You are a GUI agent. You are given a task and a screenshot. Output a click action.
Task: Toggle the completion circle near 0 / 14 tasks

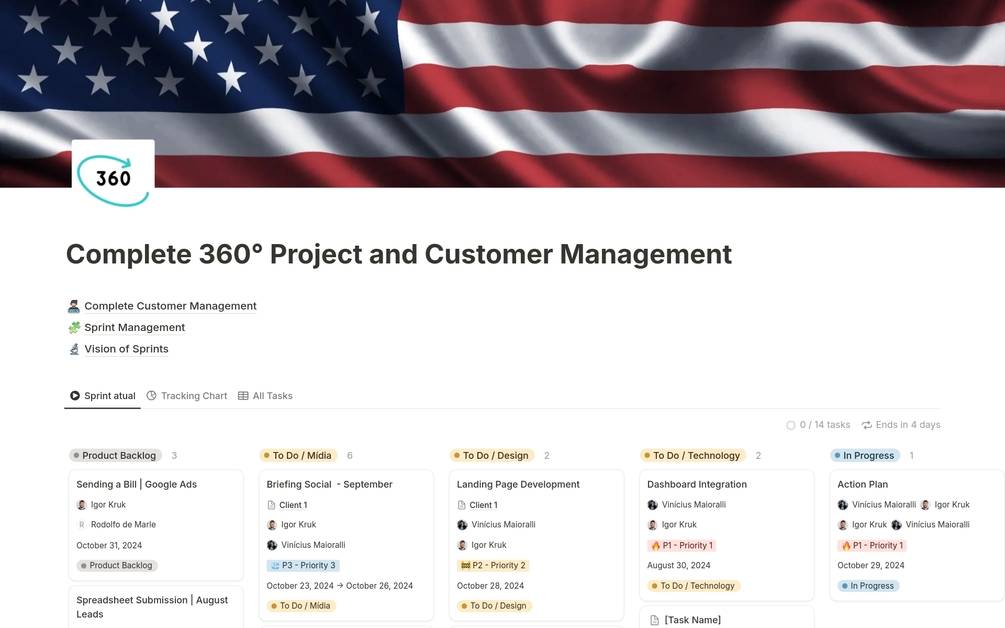point(791,424)
